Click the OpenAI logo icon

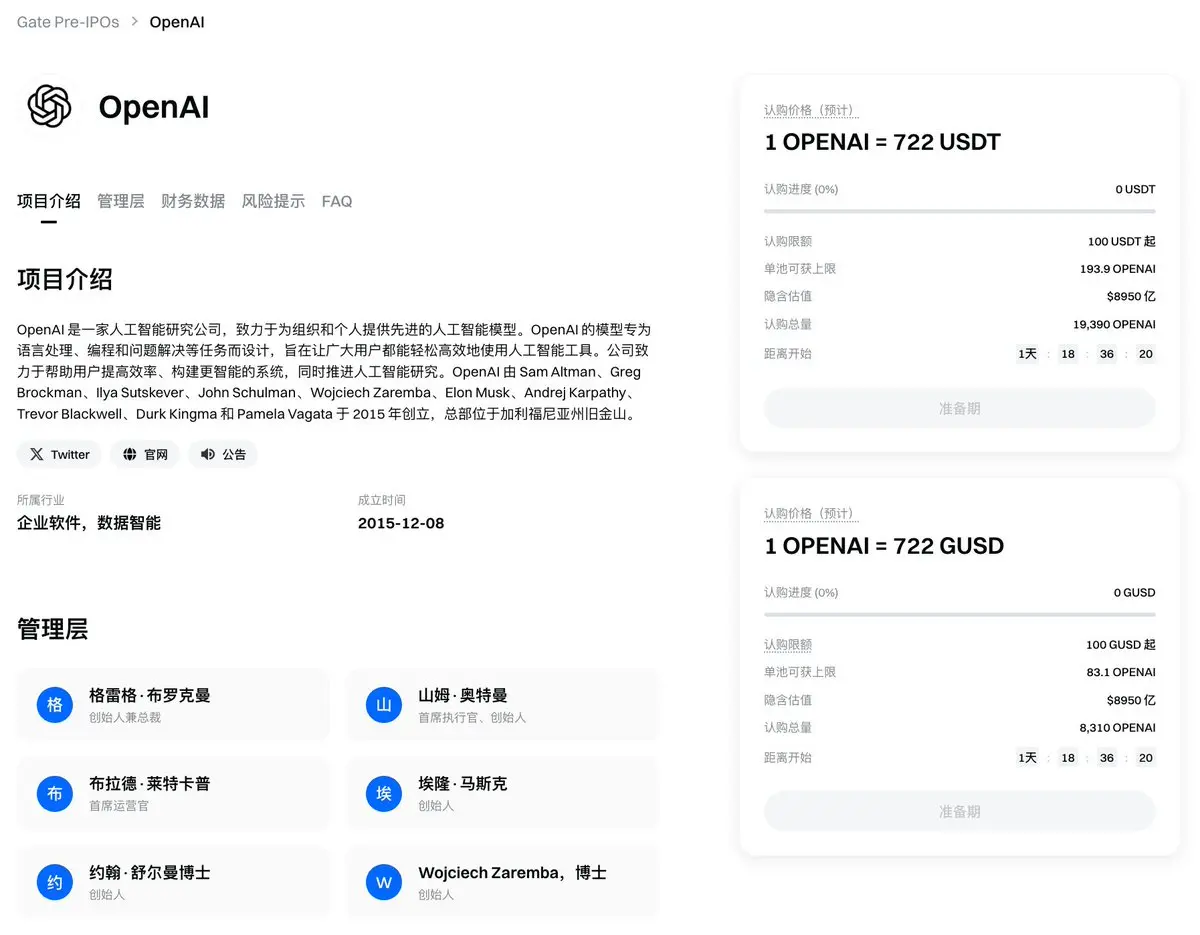point(50,106)
